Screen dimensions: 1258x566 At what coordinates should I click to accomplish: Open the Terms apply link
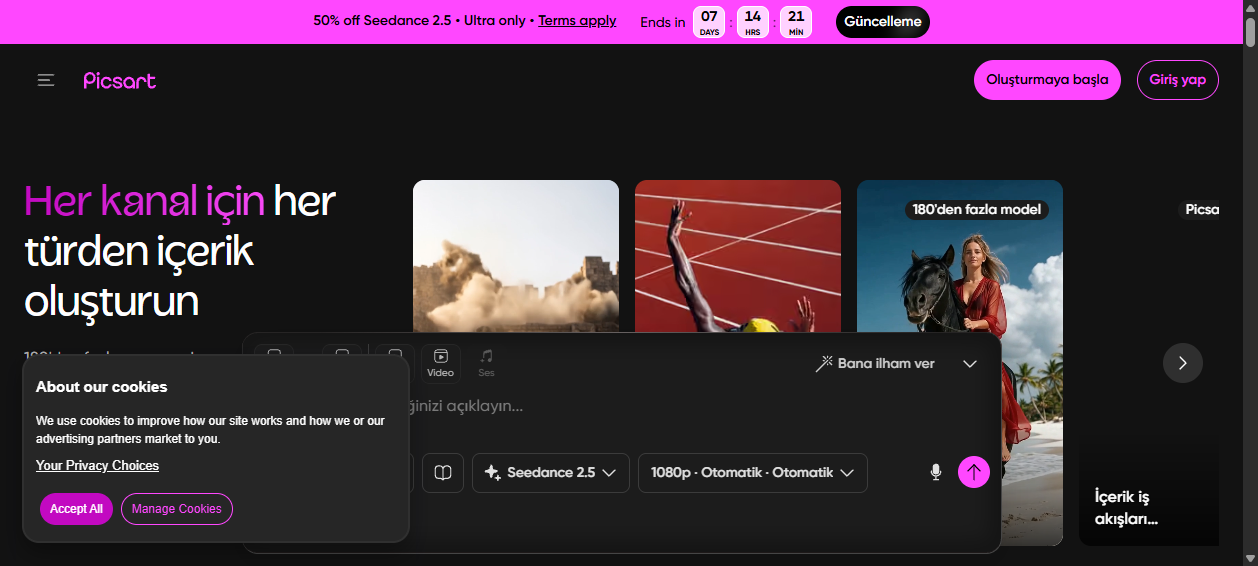point(577,21)
